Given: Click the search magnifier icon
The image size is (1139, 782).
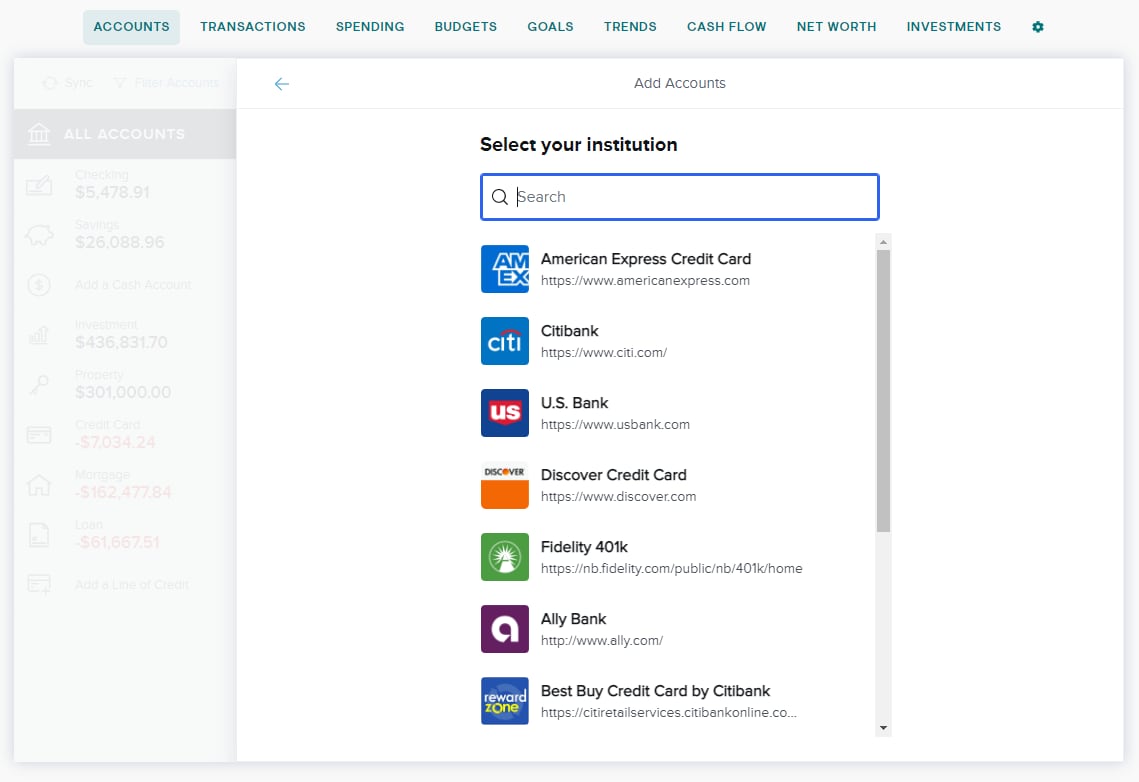Looking at the screenshot, I should 500,197.
